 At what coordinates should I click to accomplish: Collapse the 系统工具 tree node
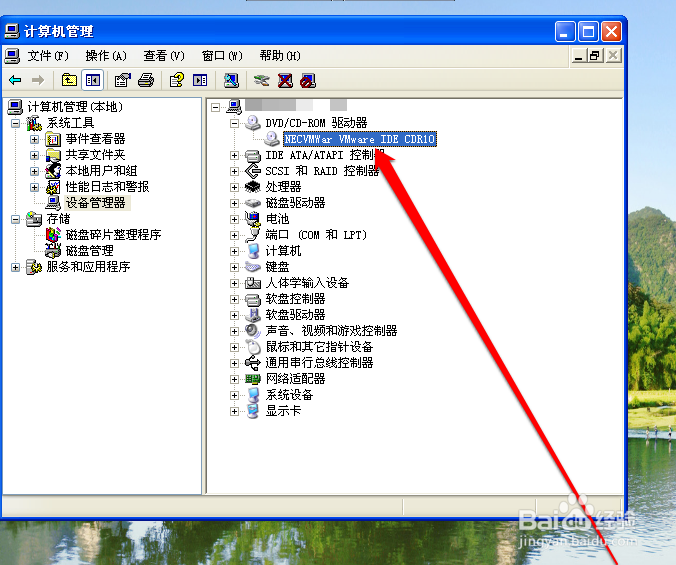pyautogui.click(x=16, y=124)
